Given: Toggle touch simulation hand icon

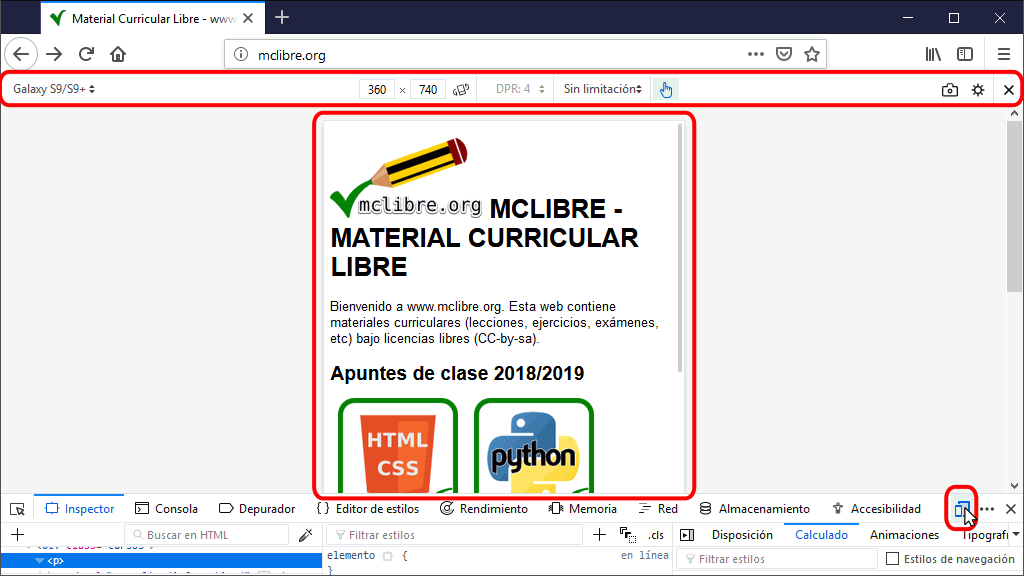Looking at the screenshot, I should pyautogui.click(x=665, y=89).
